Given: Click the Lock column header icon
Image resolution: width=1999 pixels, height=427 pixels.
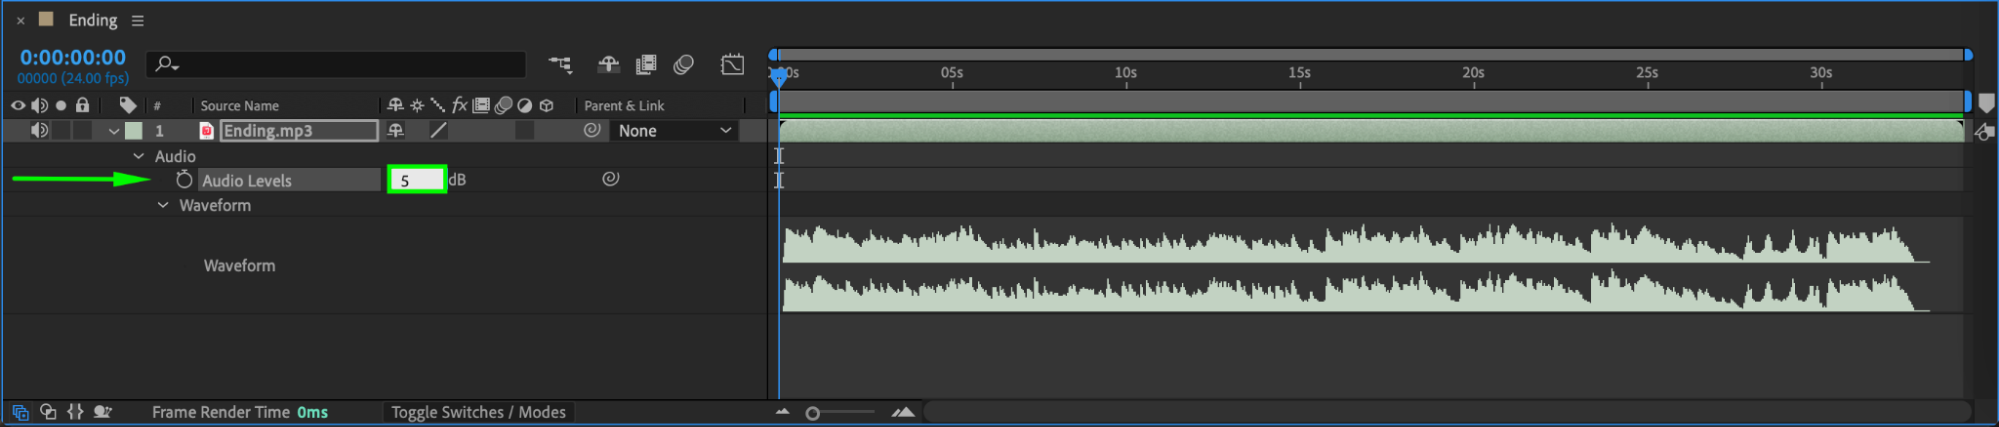Looking at the screenshot, I should [x=83, y=105].
